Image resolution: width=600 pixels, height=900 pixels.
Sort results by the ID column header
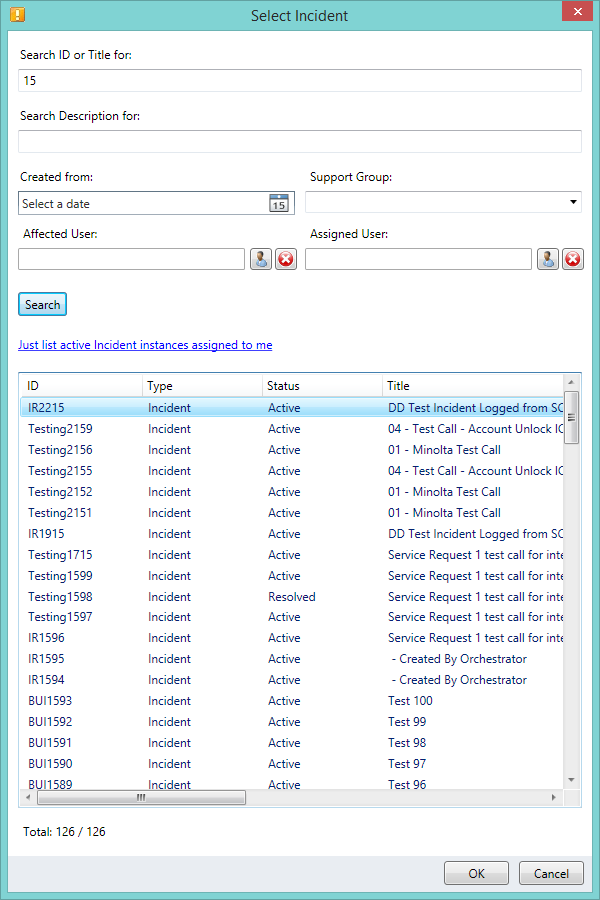80,385
